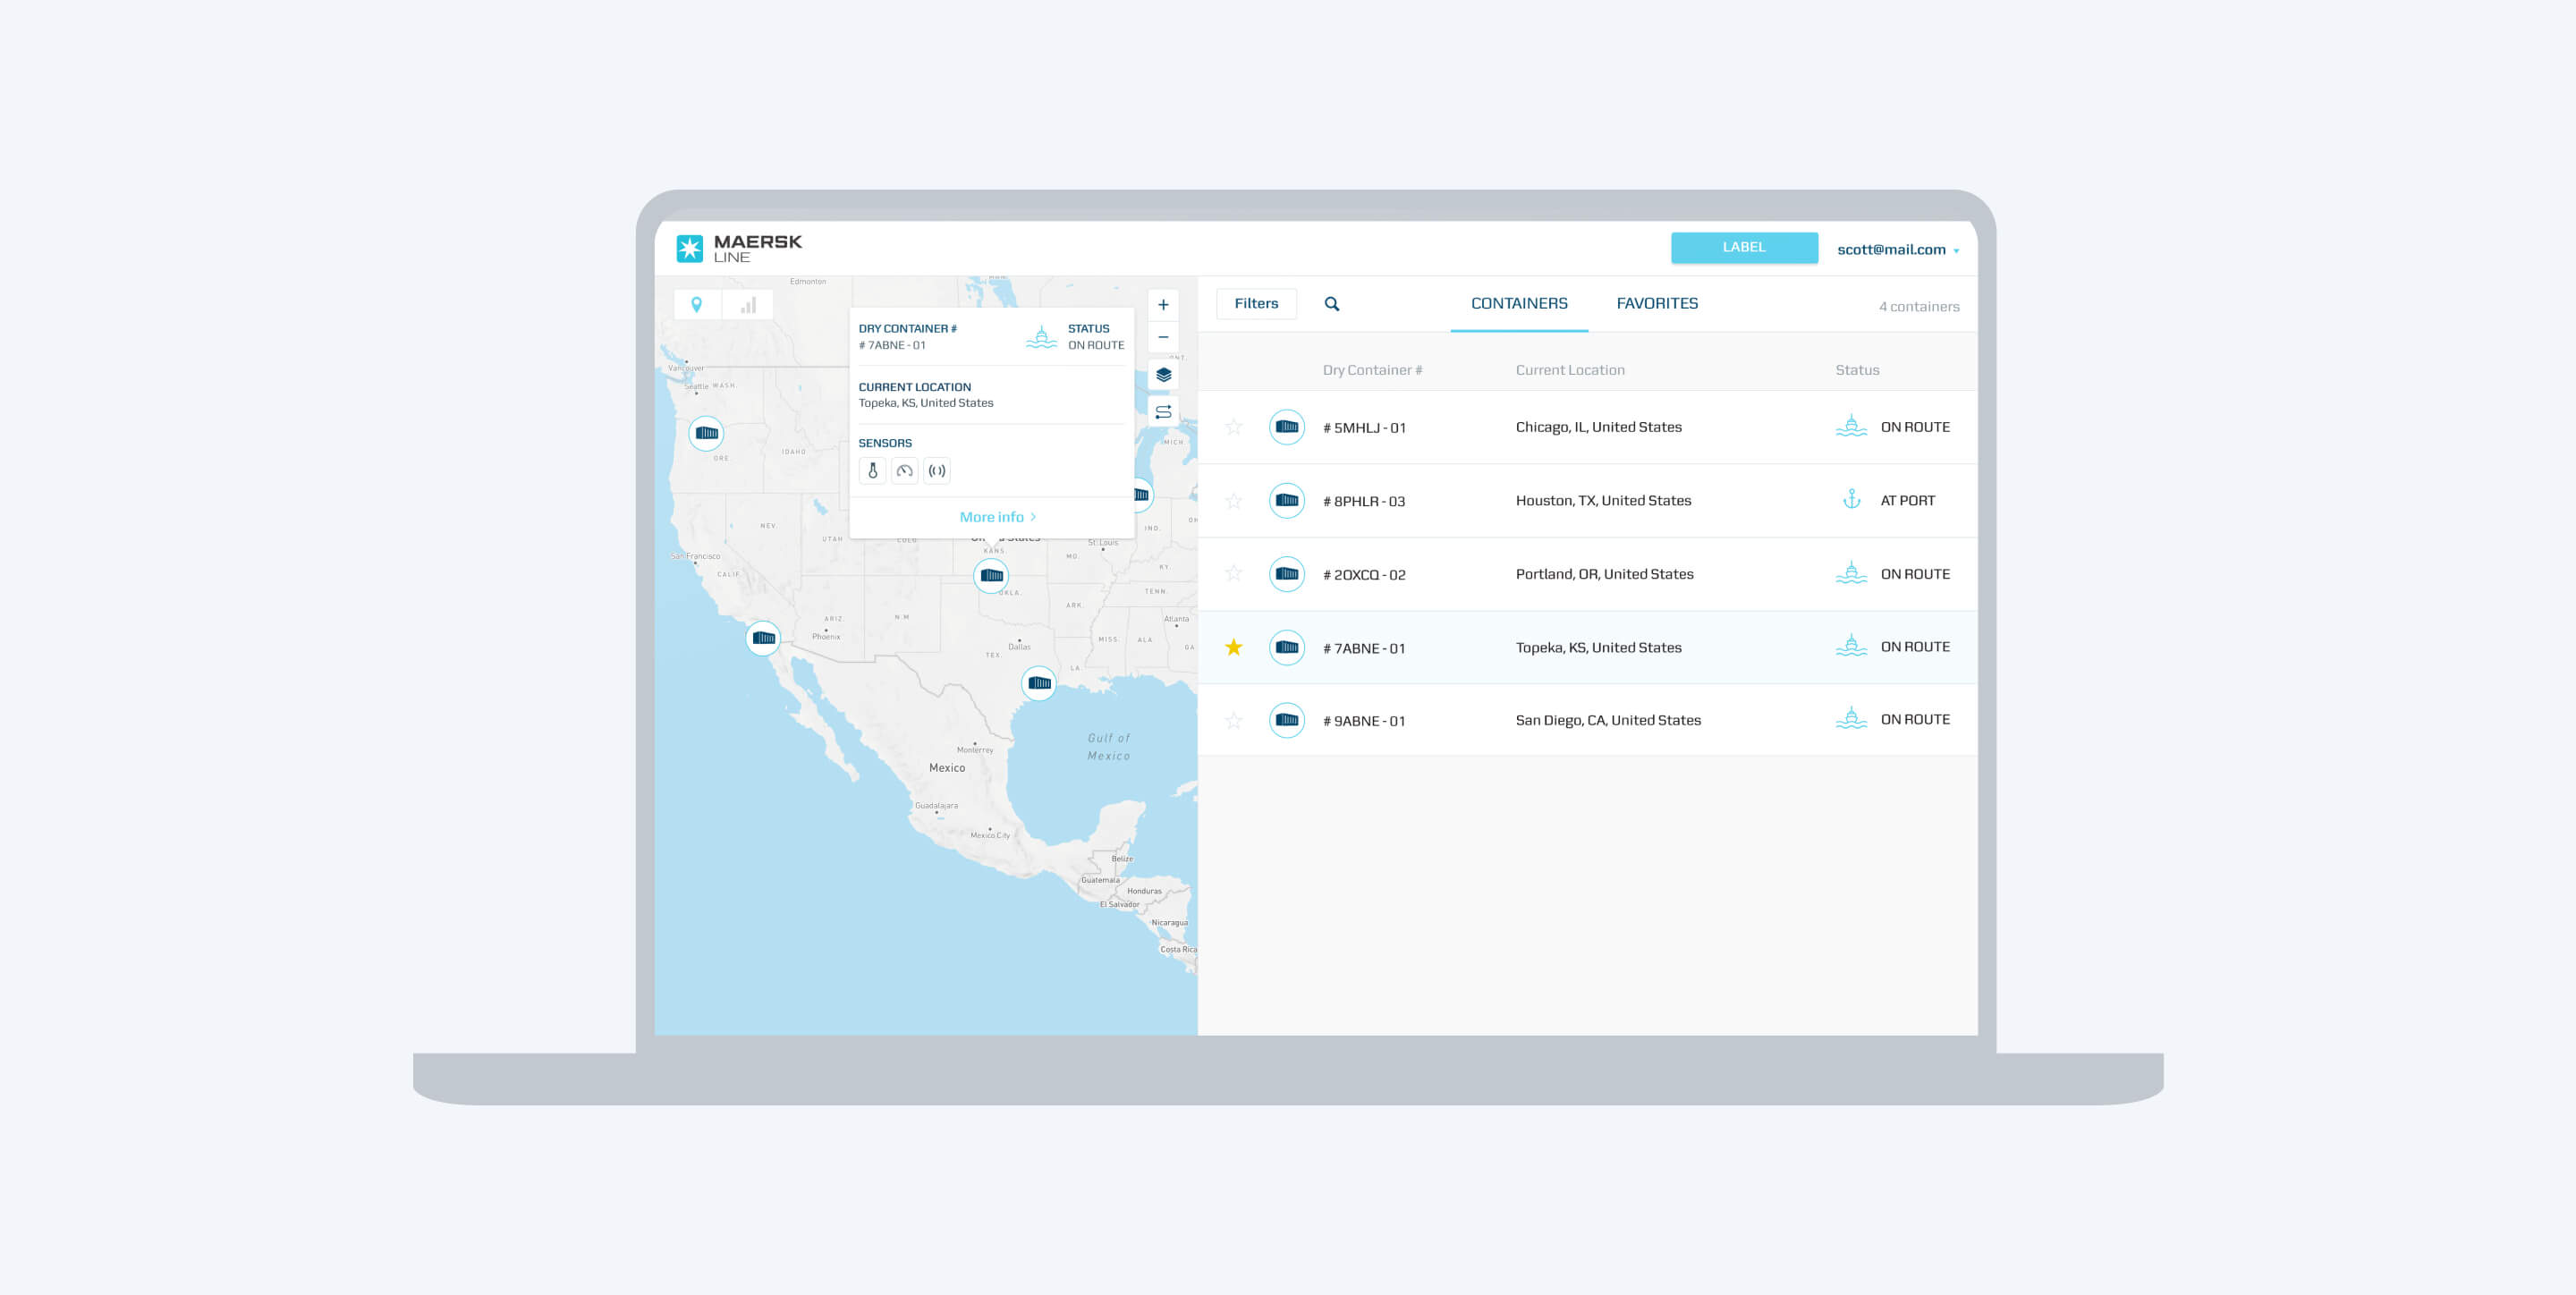This screenshot has height=1295, width=2576.
Task: Select the signal sensor icon in popup
Action: [x=937, y=471]
